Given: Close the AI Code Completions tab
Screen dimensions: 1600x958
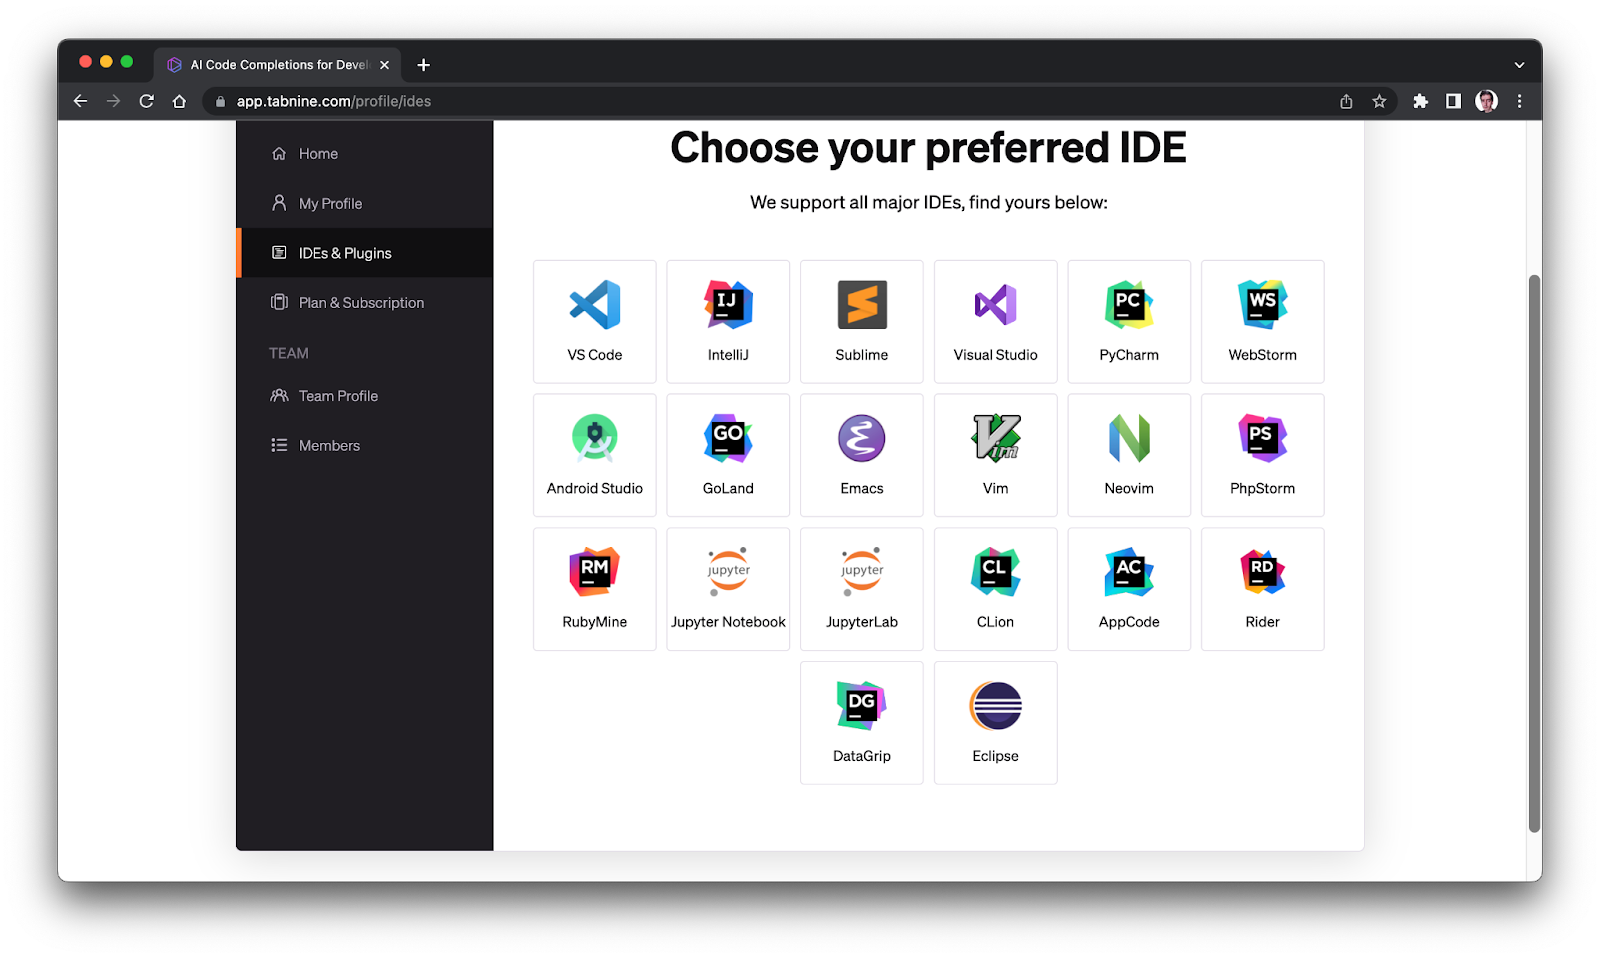Looking at the screenshot, I should (385, 65).
